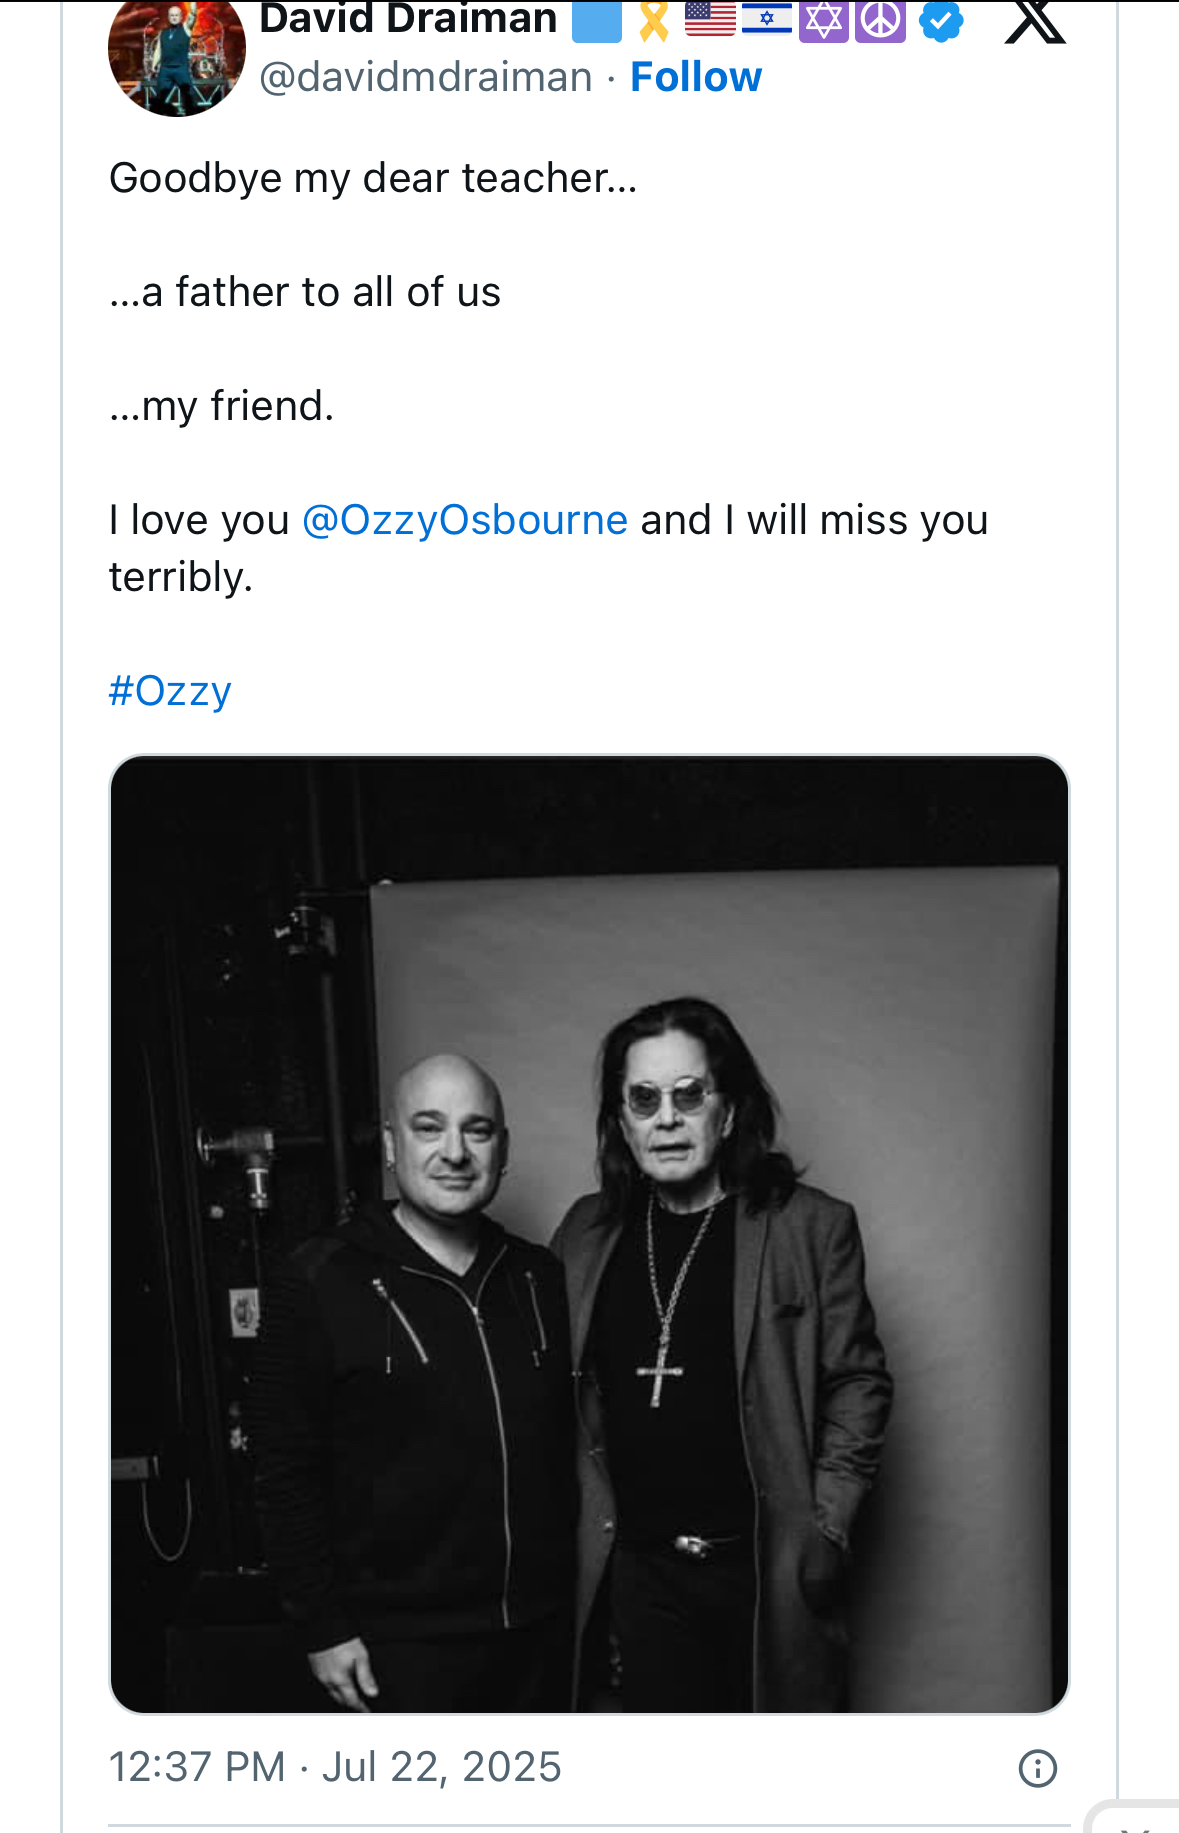1179x1833 pixels.
Task: Click the purple peace symbol emoji
Action: (x=880, y=20)
